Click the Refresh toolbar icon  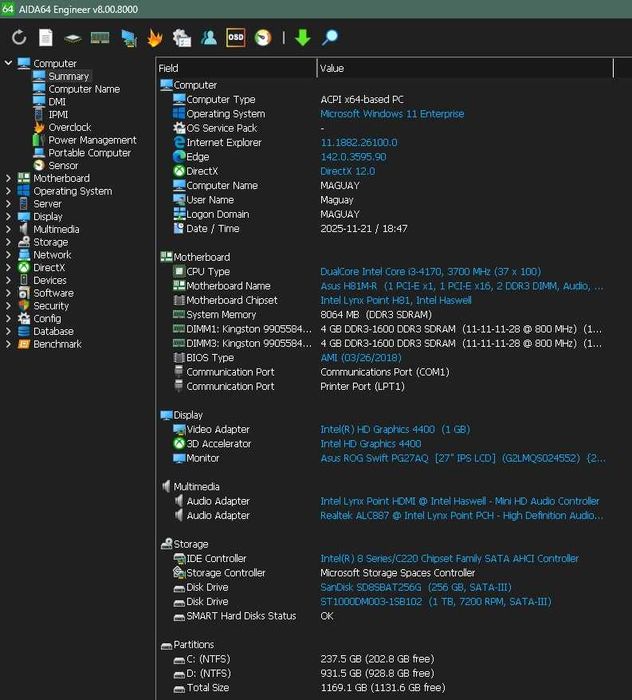tap(19, 38)
